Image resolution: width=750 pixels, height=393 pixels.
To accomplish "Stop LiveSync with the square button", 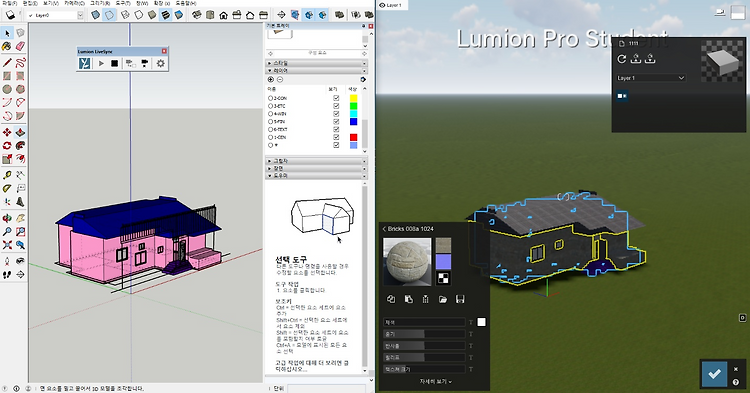I will (114, 63).
